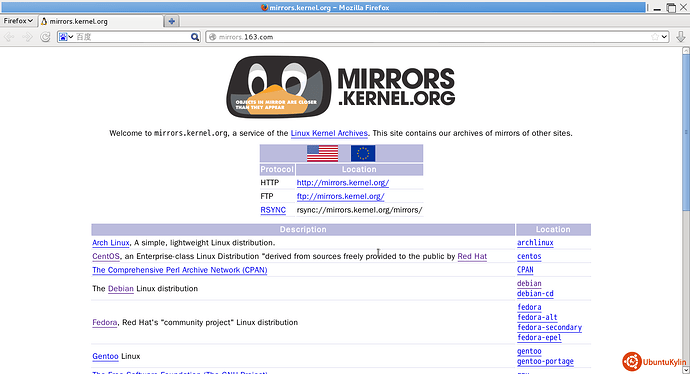The width and height of the screenshot is (690, 374).
Task: Click the Description column header
Action: (x=303, y=229)
